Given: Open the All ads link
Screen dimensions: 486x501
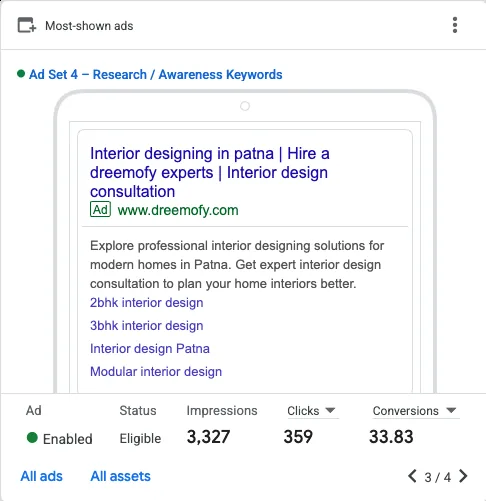Looking at the screenshot, I should [x=42, y=476].
